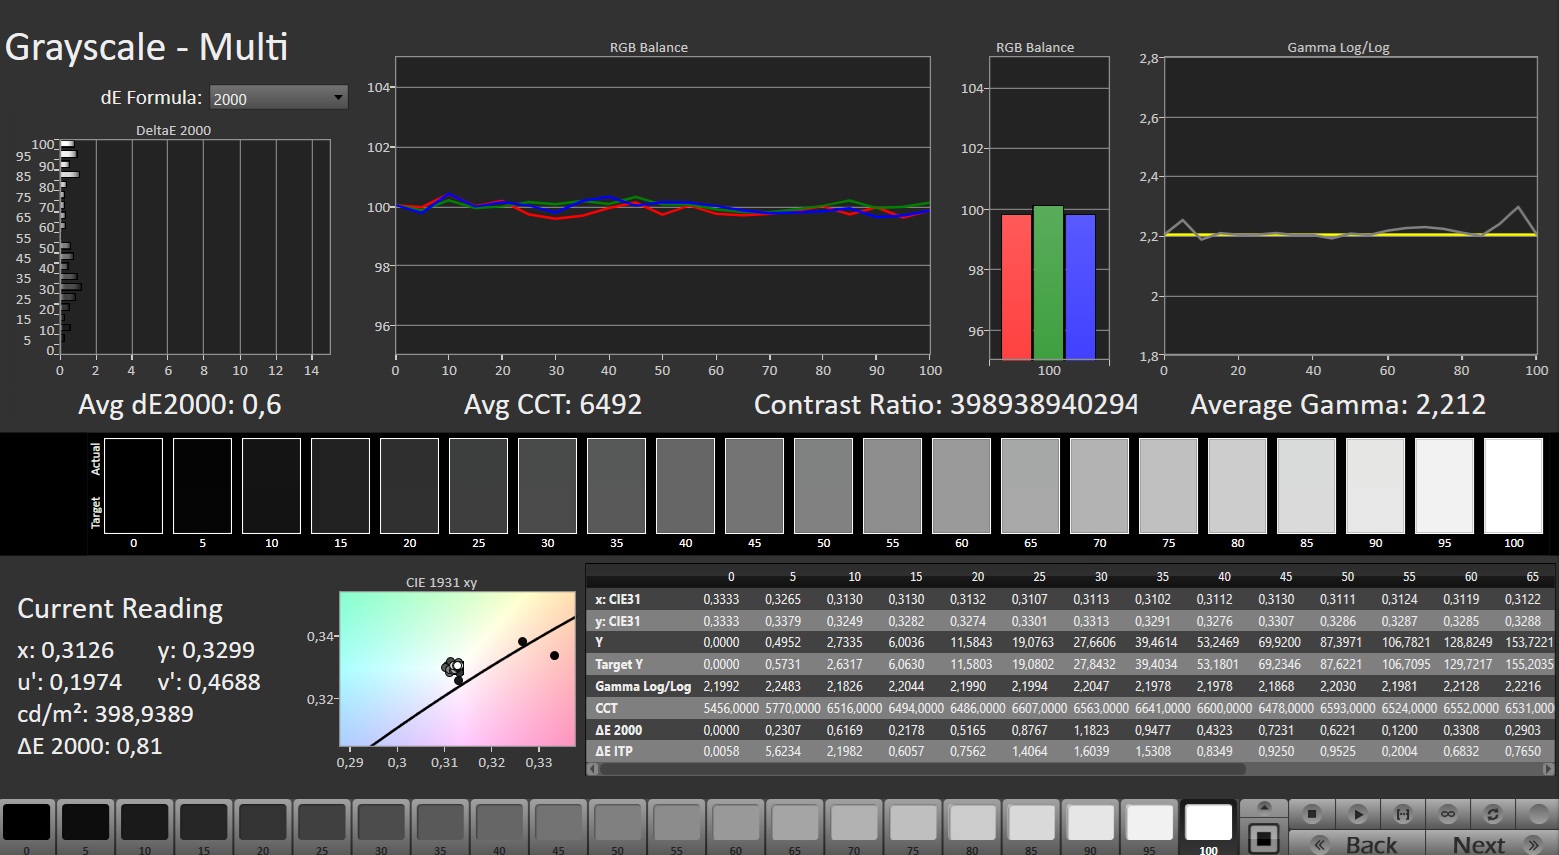Select the 90 level gray patch button
The image size is (1559, 855).
pos(1090,826)
